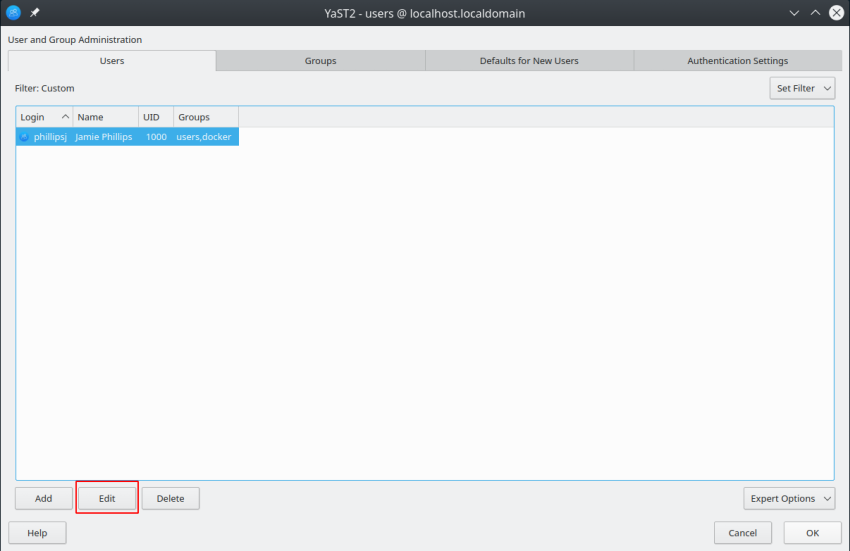
Task: Open Defaults for New Users tab
Action: [x=529, y=61]
